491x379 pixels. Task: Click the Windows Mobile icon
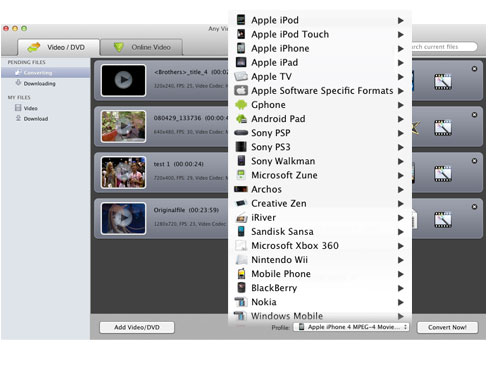(241, 315)
